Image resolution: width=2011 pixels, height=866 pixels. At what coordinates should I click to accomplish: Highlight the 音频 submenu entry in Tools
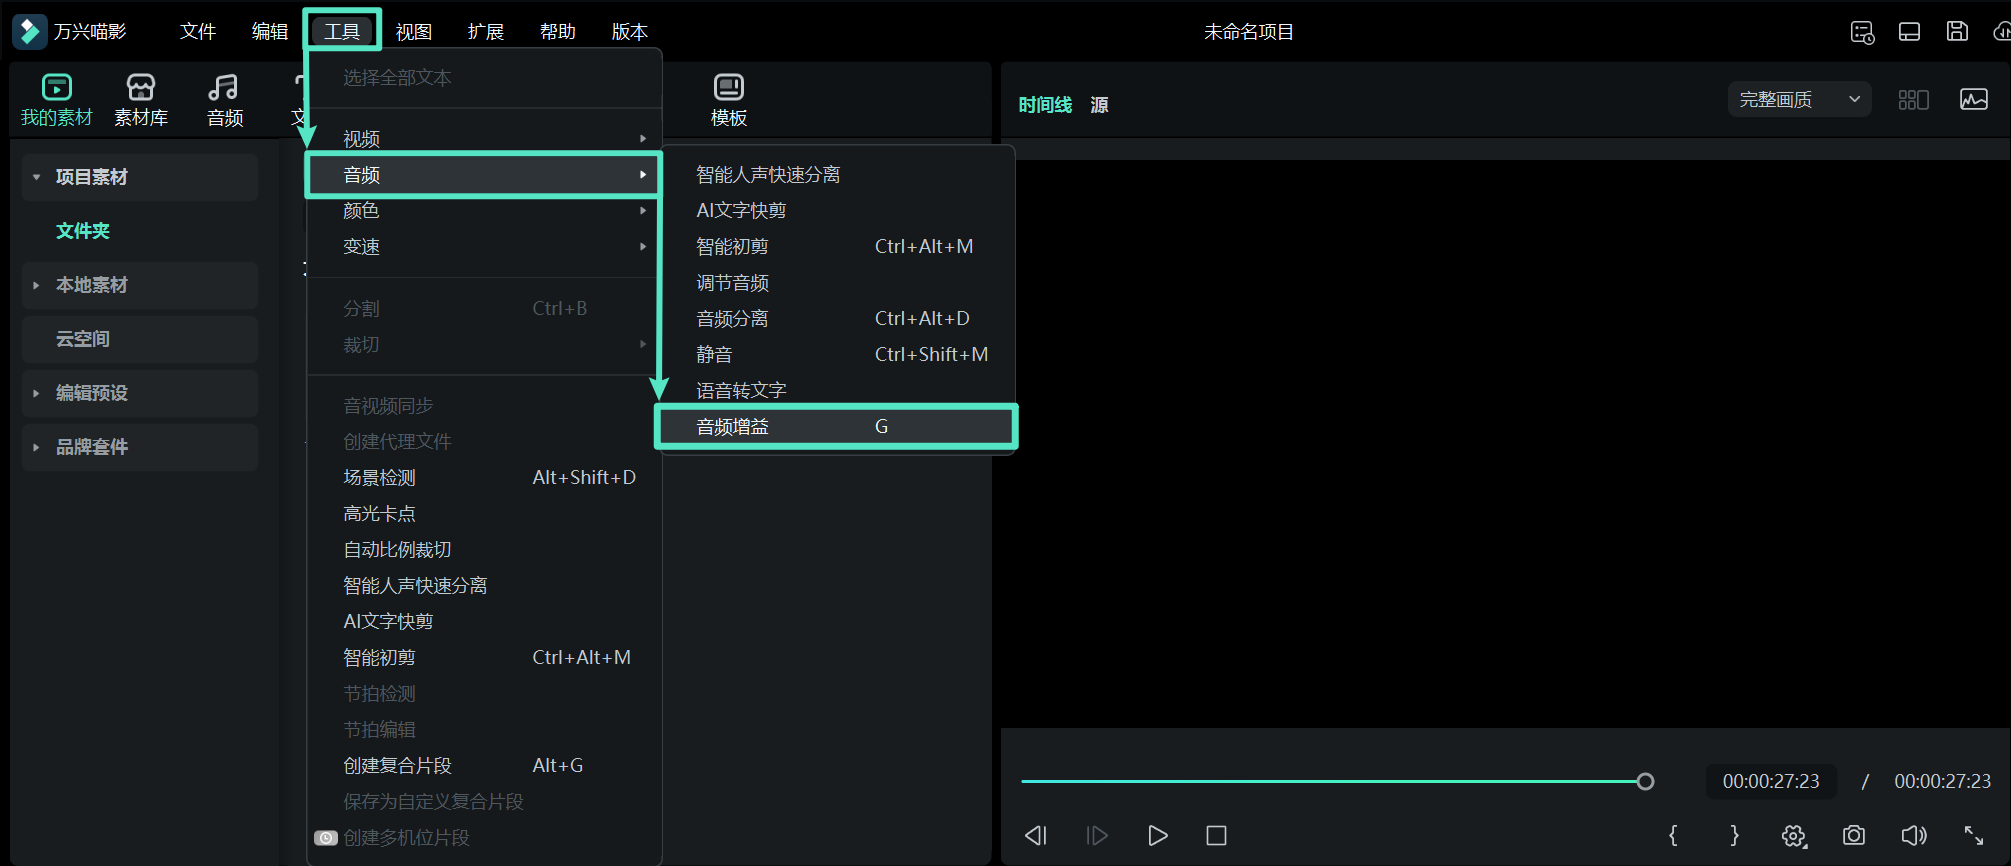[x=484, y=175]
